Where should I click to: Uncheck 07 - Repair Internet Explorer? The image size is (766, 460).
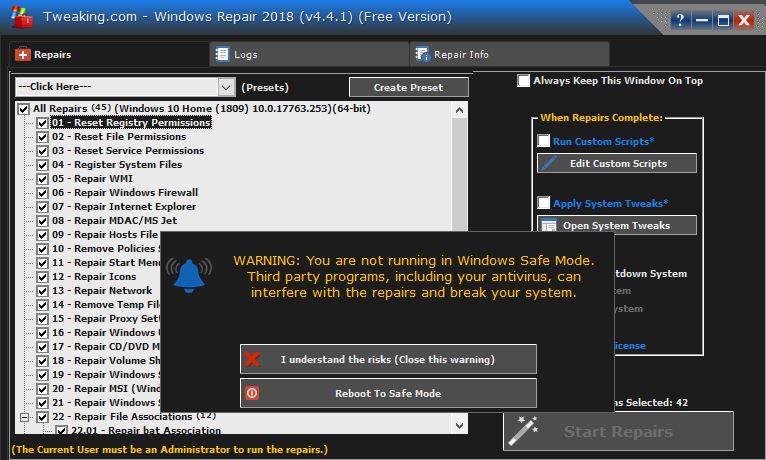pos(43,207)
